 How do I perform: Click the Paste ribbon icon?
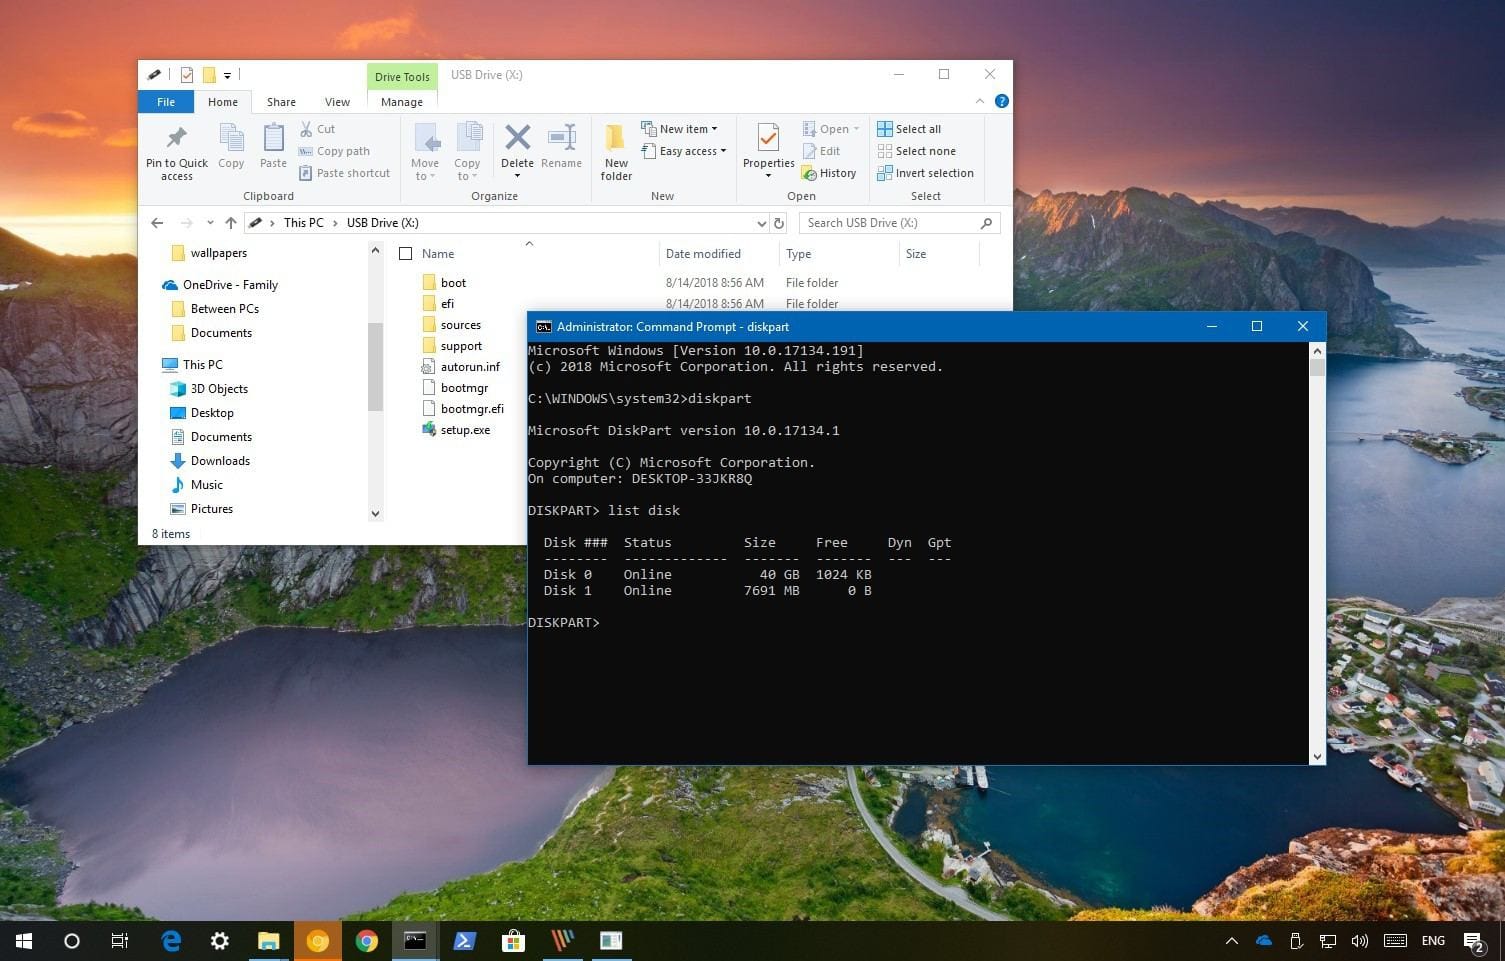tap(273, 138)
